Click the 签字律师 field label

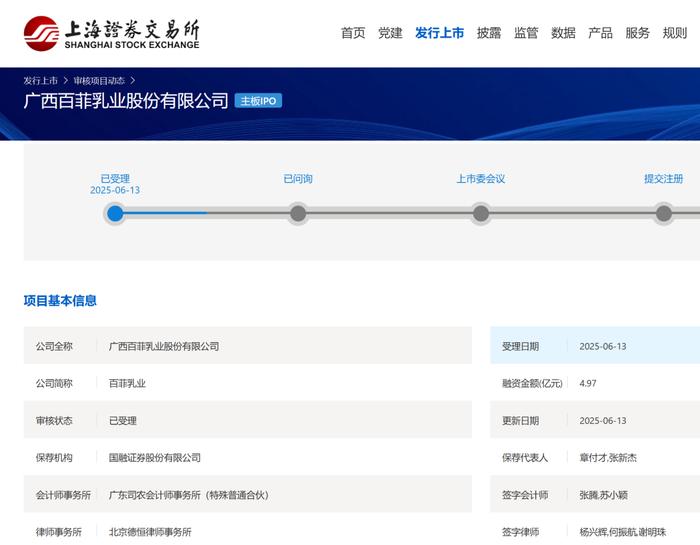(x=521, y=532)
